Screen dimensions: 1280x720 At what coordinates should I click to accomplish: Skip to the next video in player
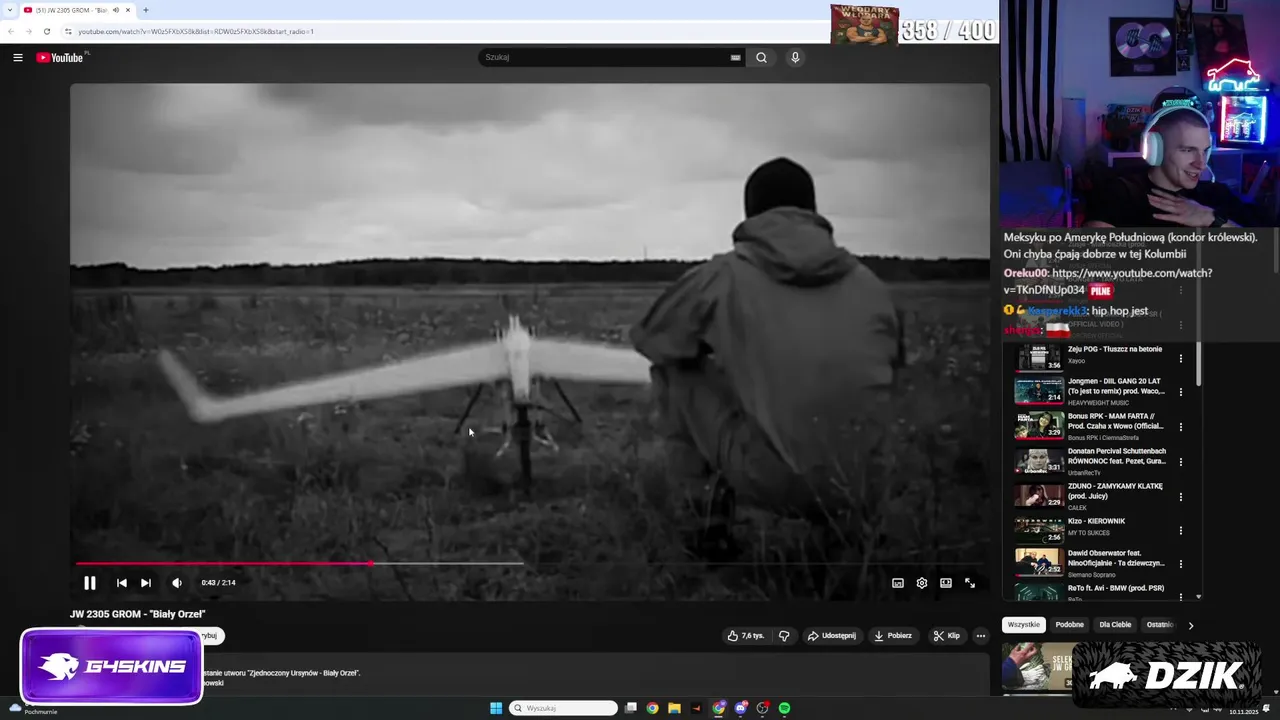click(146, 583)
